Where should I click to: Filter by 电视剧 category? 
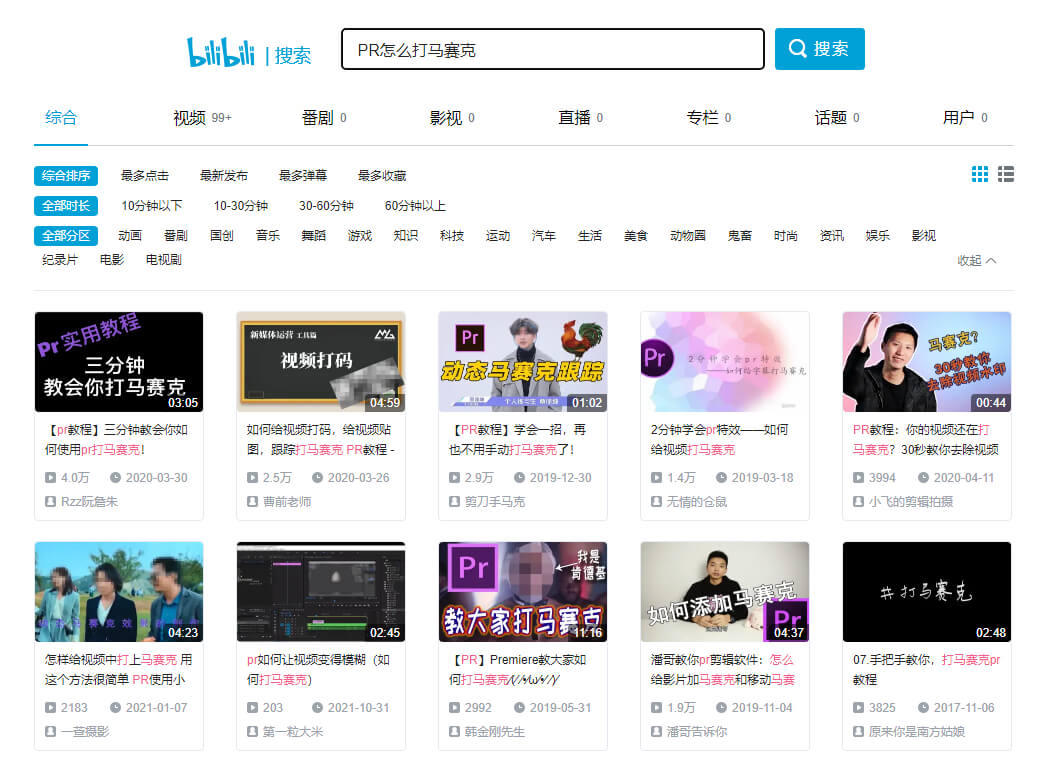164,260
